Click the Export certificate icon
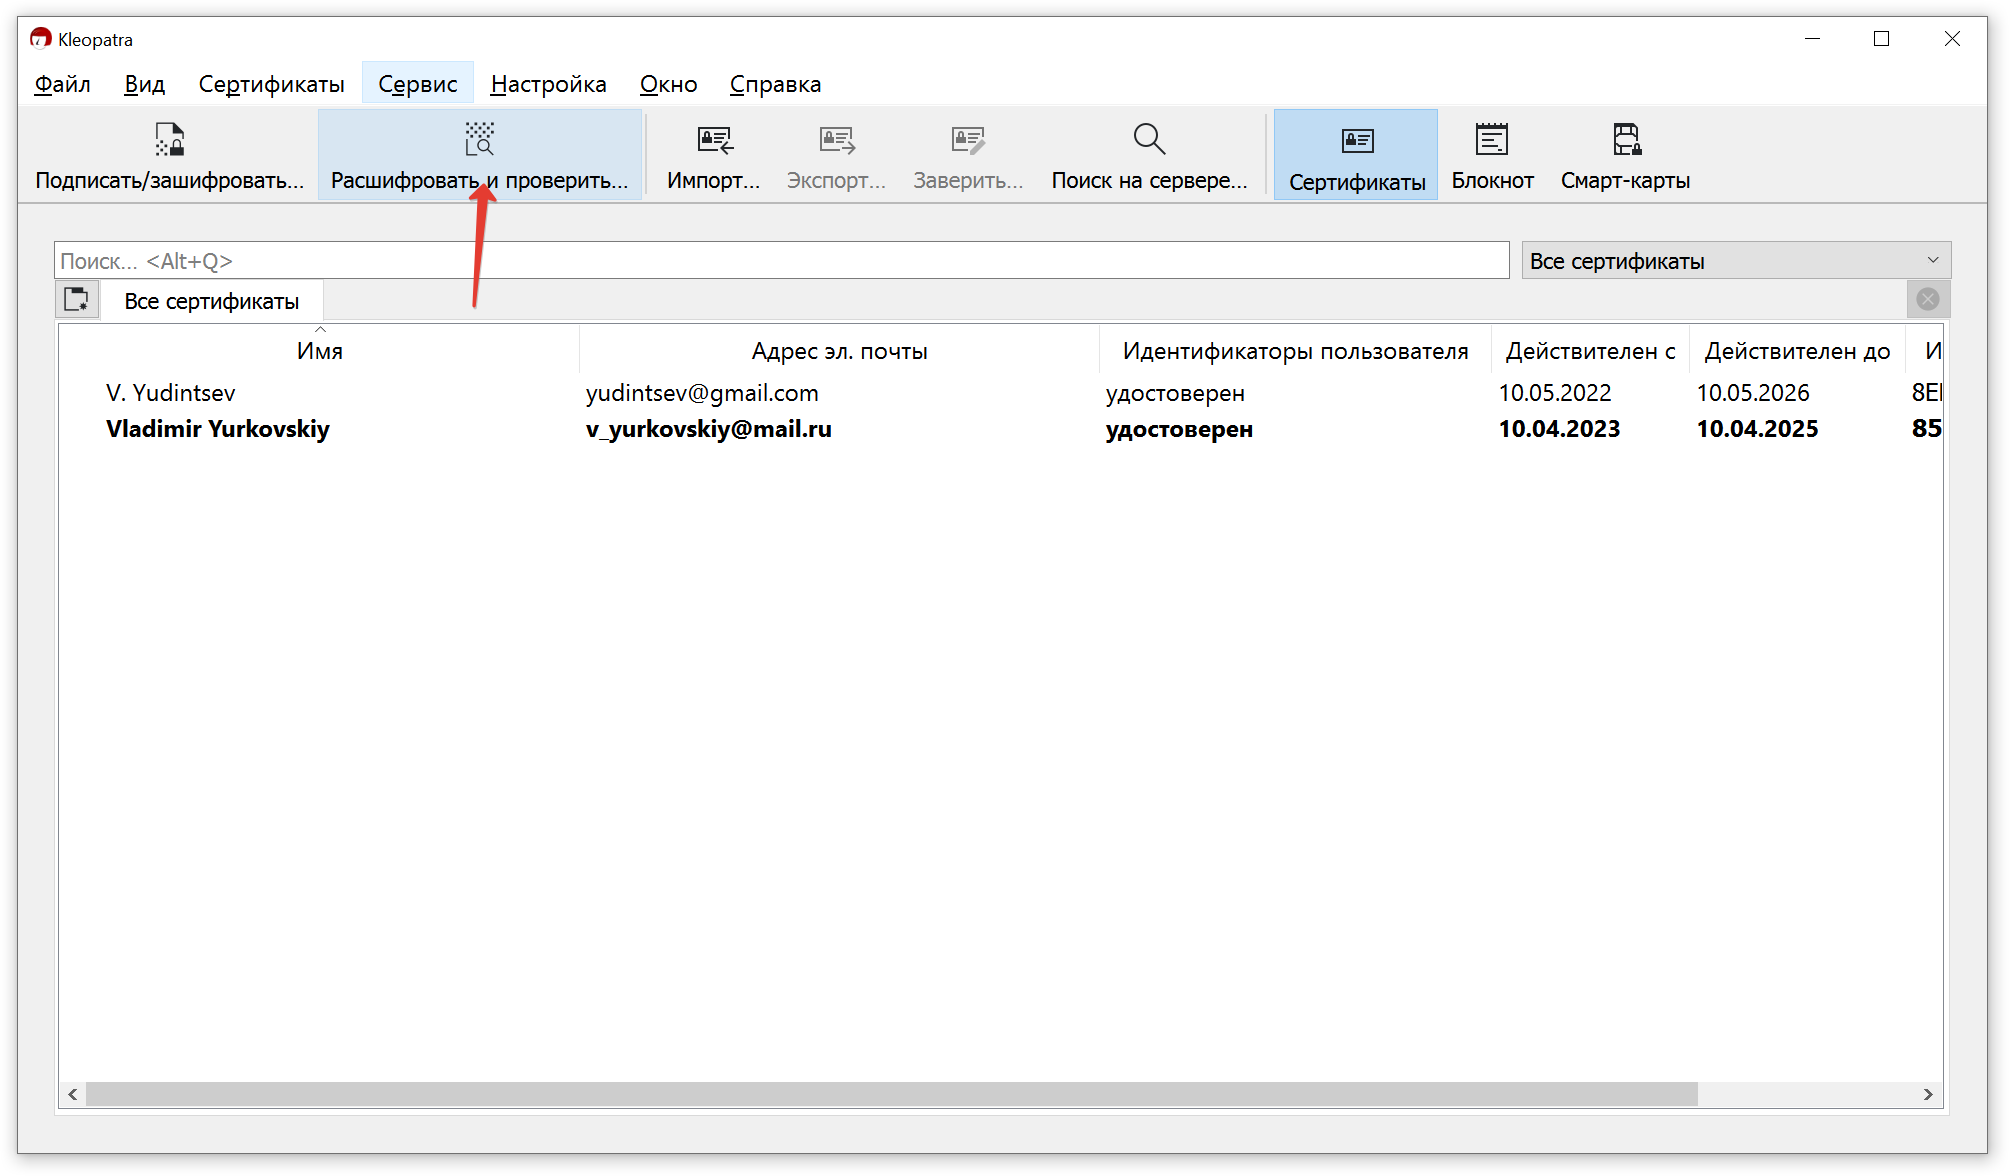2009x1176 pixels. click(x=836, y=140)
